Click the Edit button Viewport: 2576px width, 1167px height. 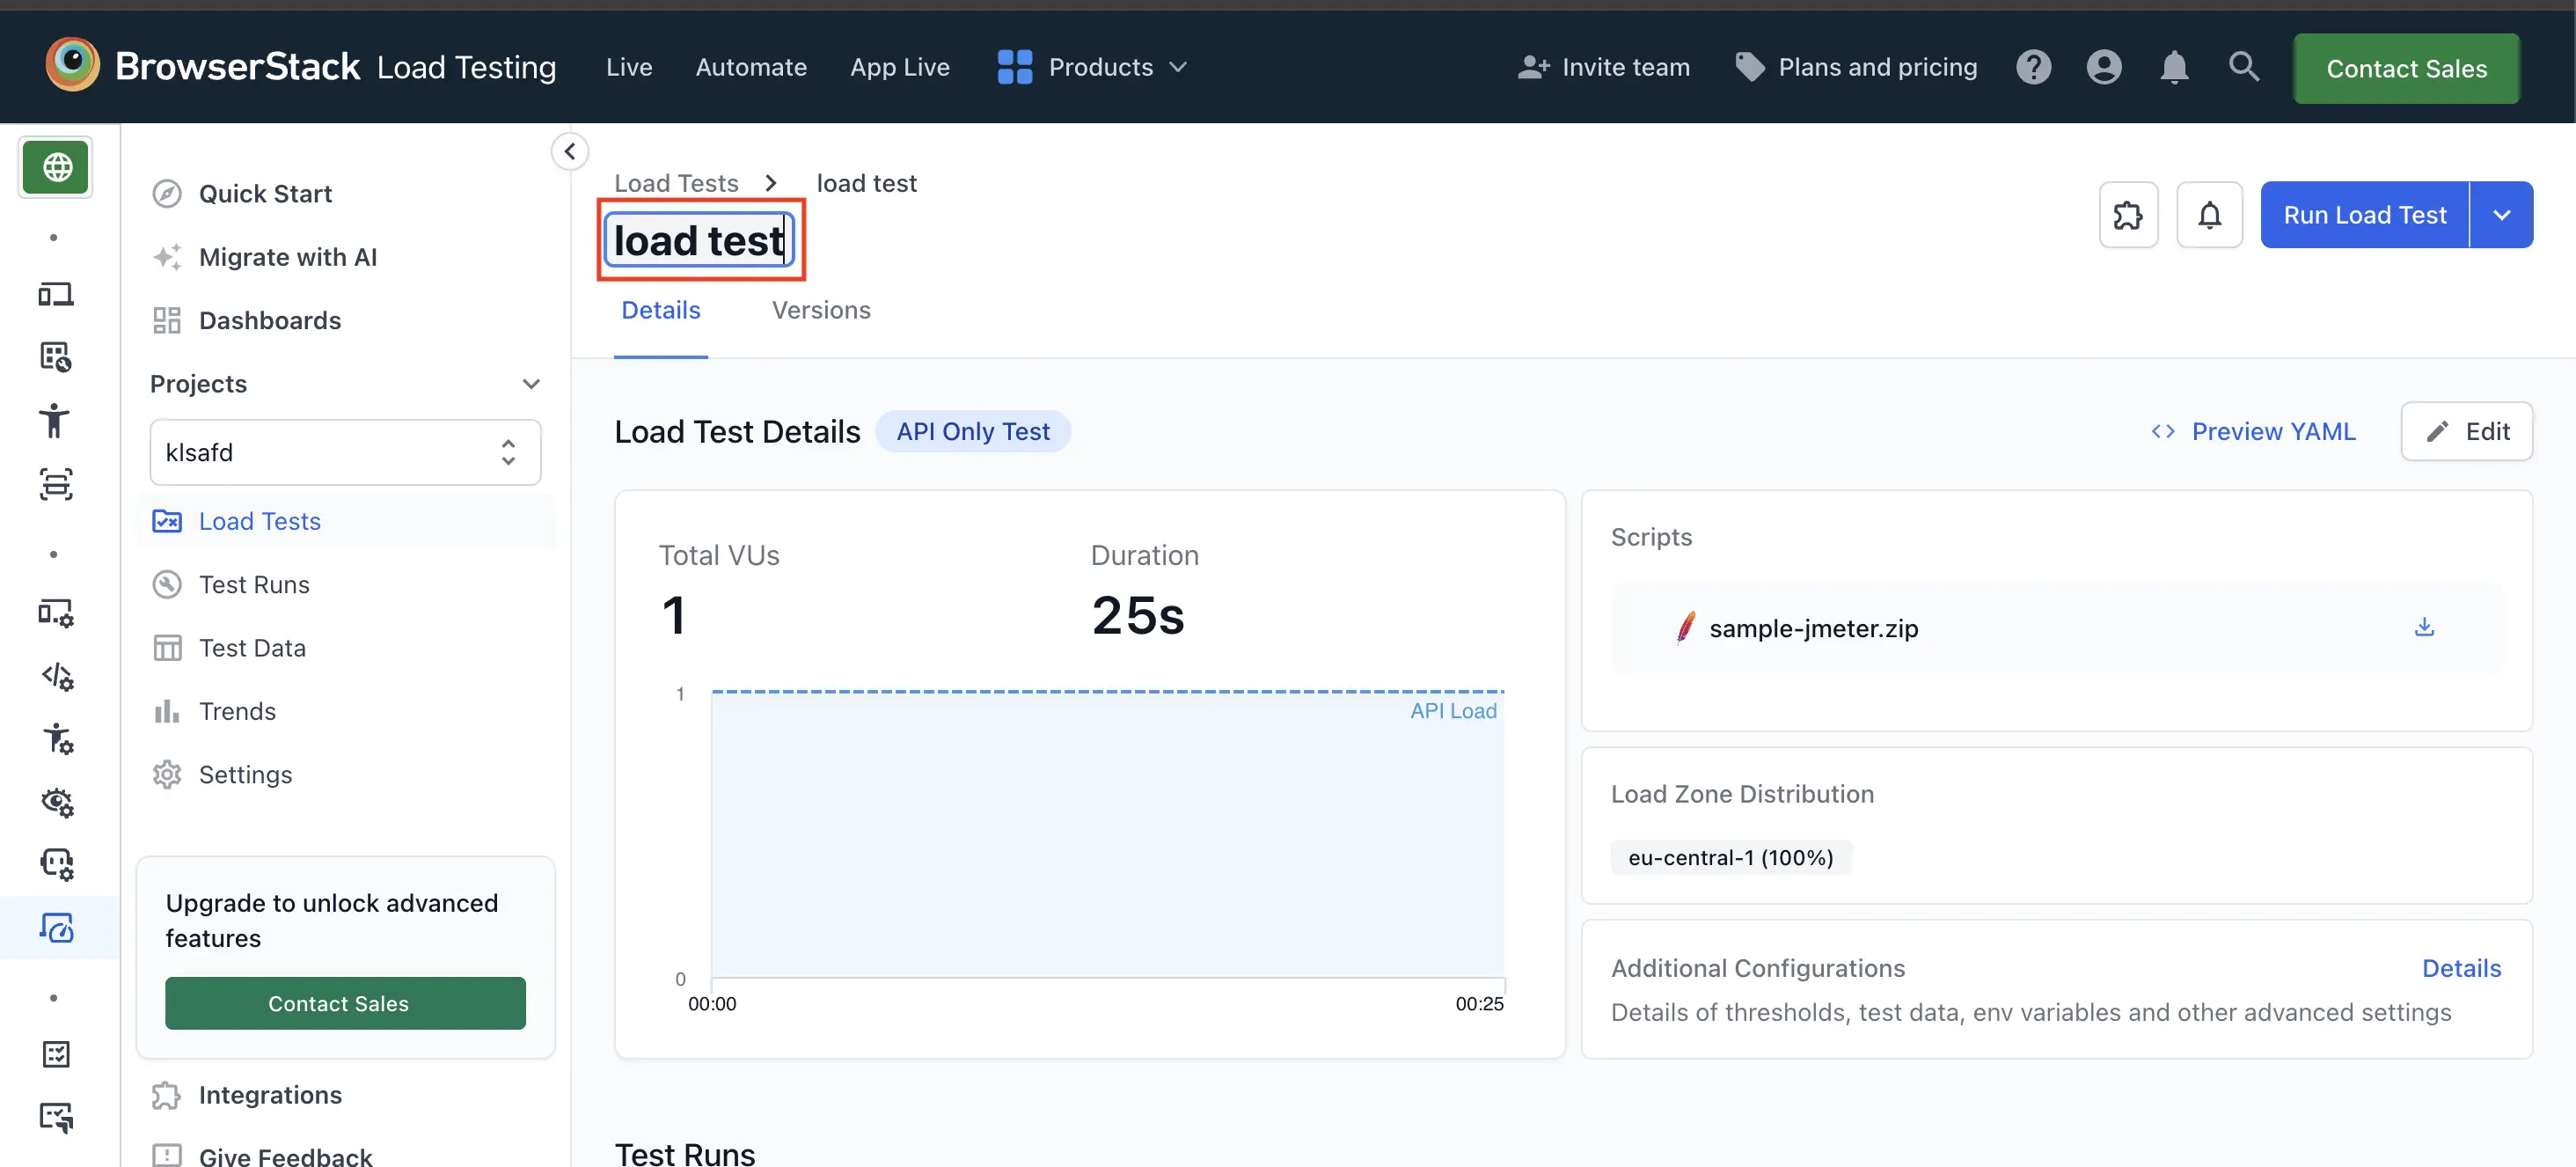pyautogui.click(x=2466, y=431)
